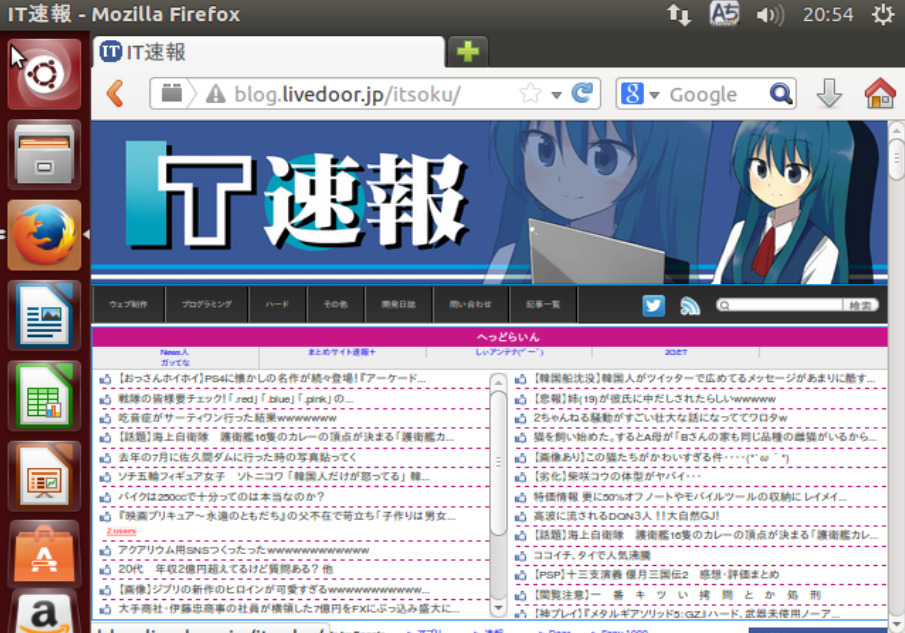Screen dimensions: 905x633
Task: Click the clock showing 20:54
Action: pyautogui.click(x=828, y=14)
